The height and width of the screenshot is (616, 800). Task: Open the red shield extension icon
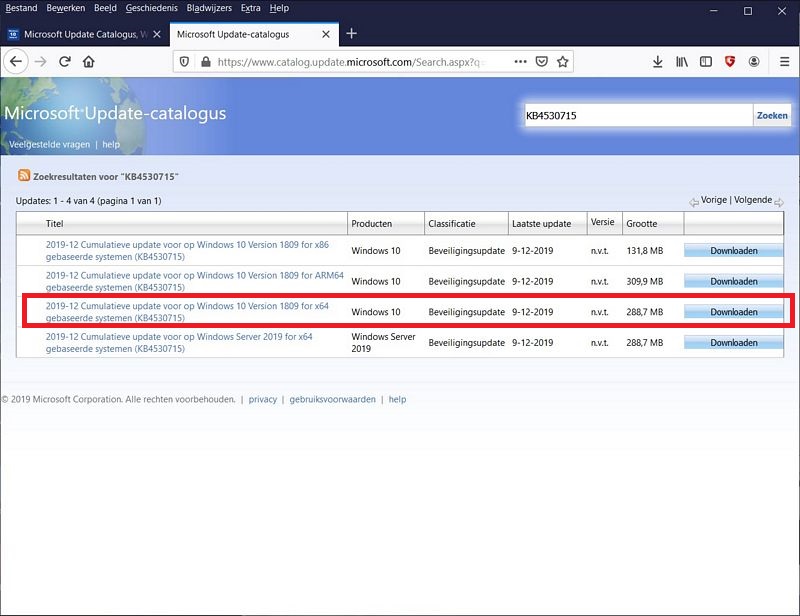[730, 62]
